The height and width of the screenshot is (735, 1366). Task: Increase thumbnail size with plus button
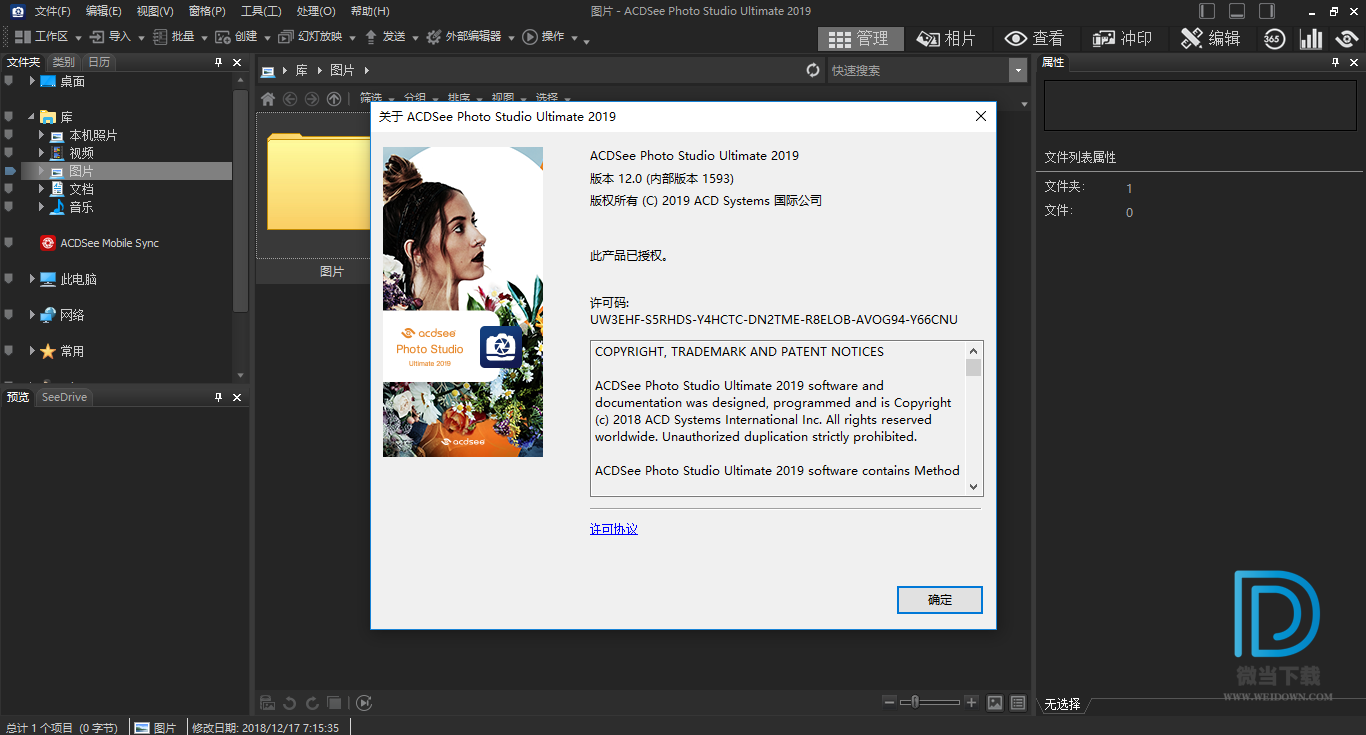(971, 703)
